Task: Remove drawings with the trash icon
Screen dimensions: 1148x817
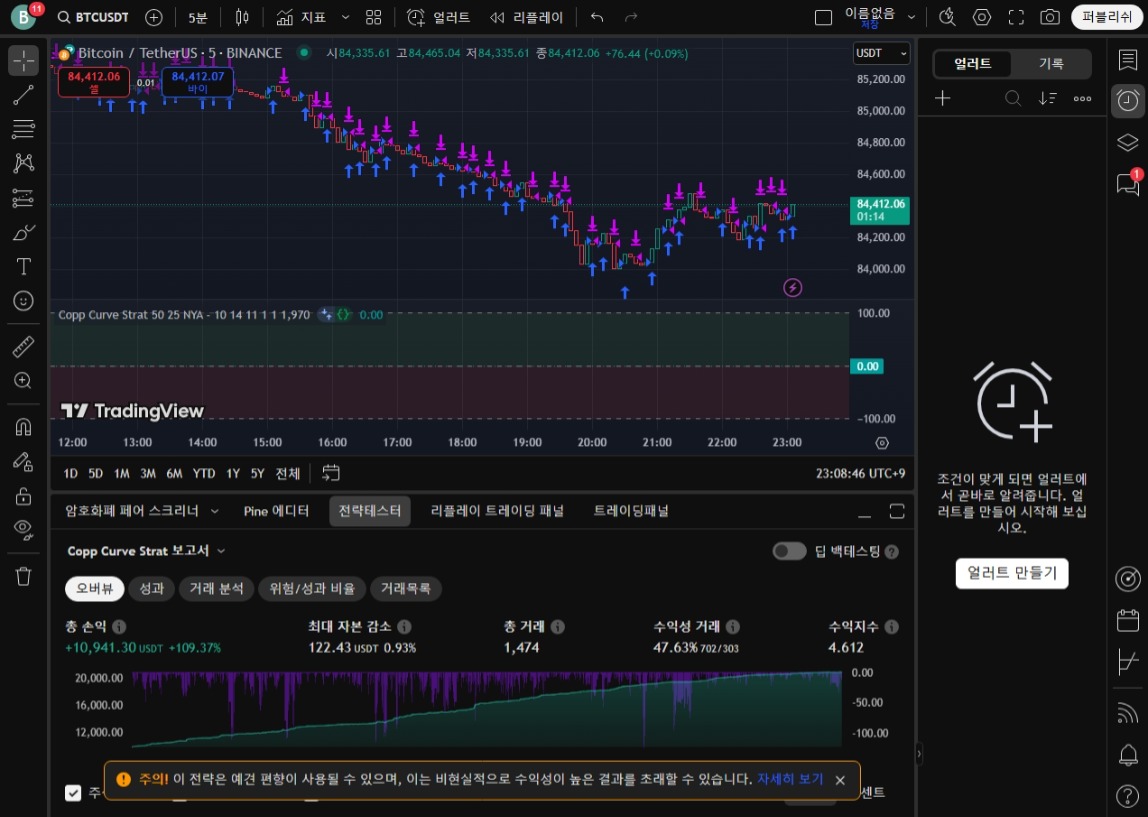Action: (x=23, y=576)
